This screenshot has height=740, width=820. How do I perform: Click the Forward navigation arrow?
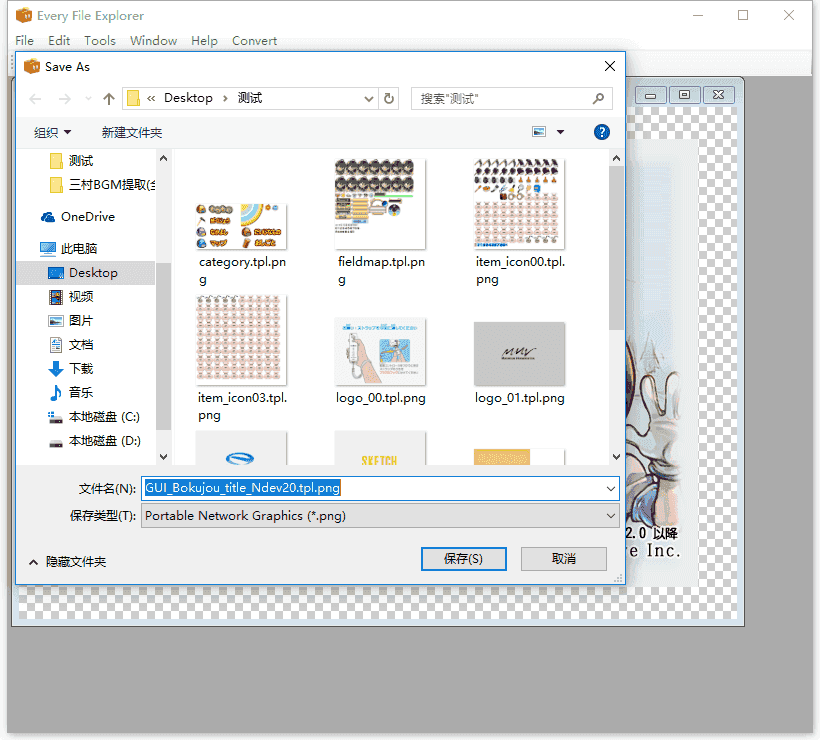[x=64, y=99]
